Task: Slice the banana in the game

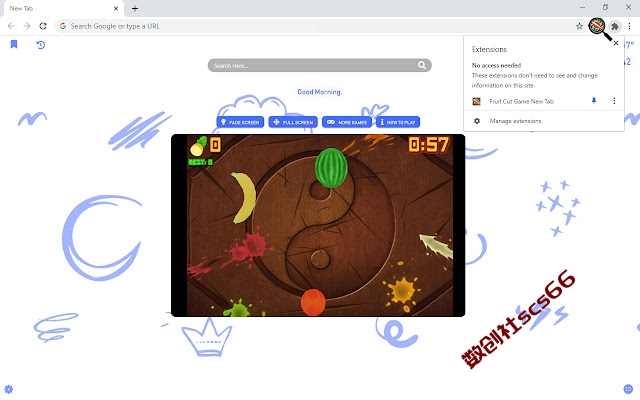Action: [x=244, y=198]
